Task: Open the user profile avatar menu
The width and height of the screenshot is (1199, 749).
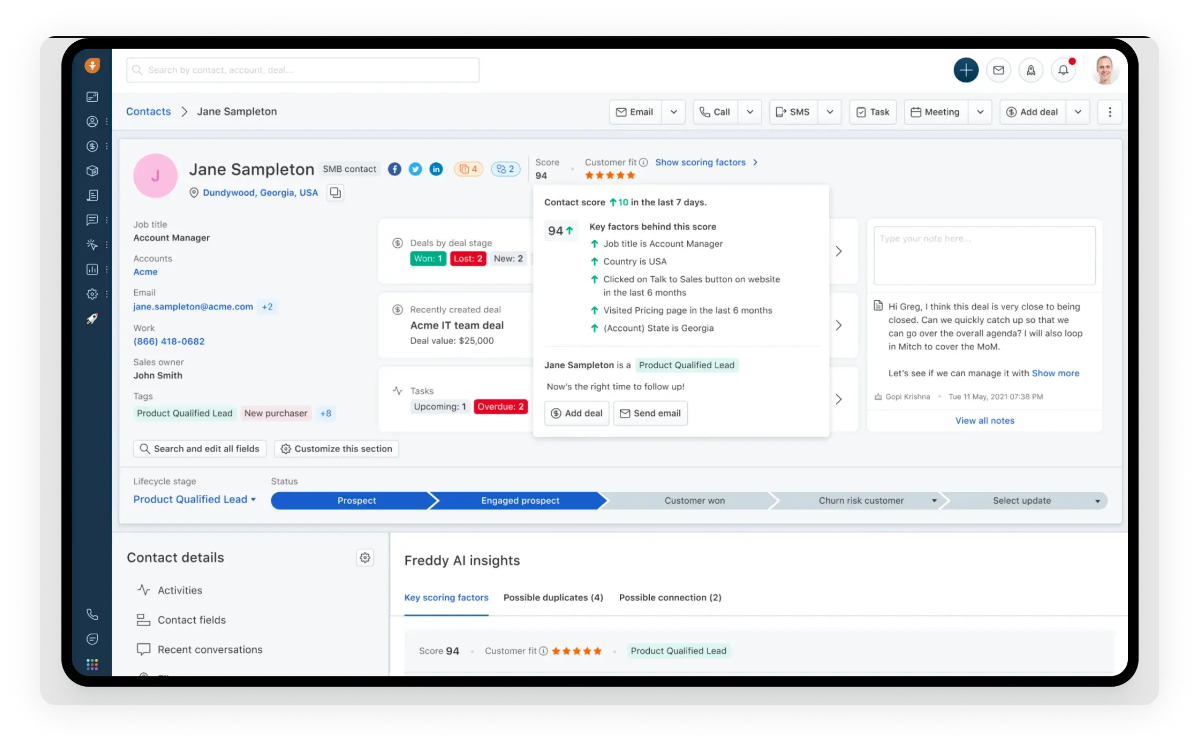Action: click(1104, 70)
